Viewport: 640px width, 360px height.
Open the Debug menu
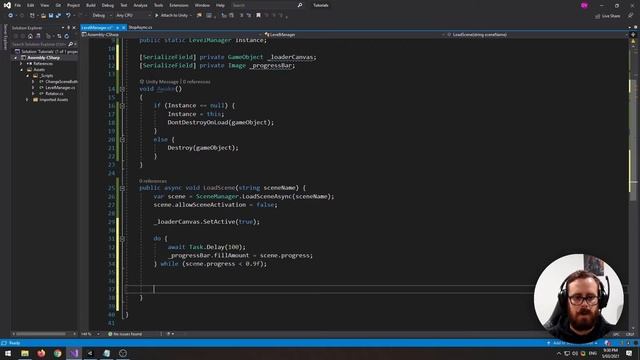click(x=108, y=5)
